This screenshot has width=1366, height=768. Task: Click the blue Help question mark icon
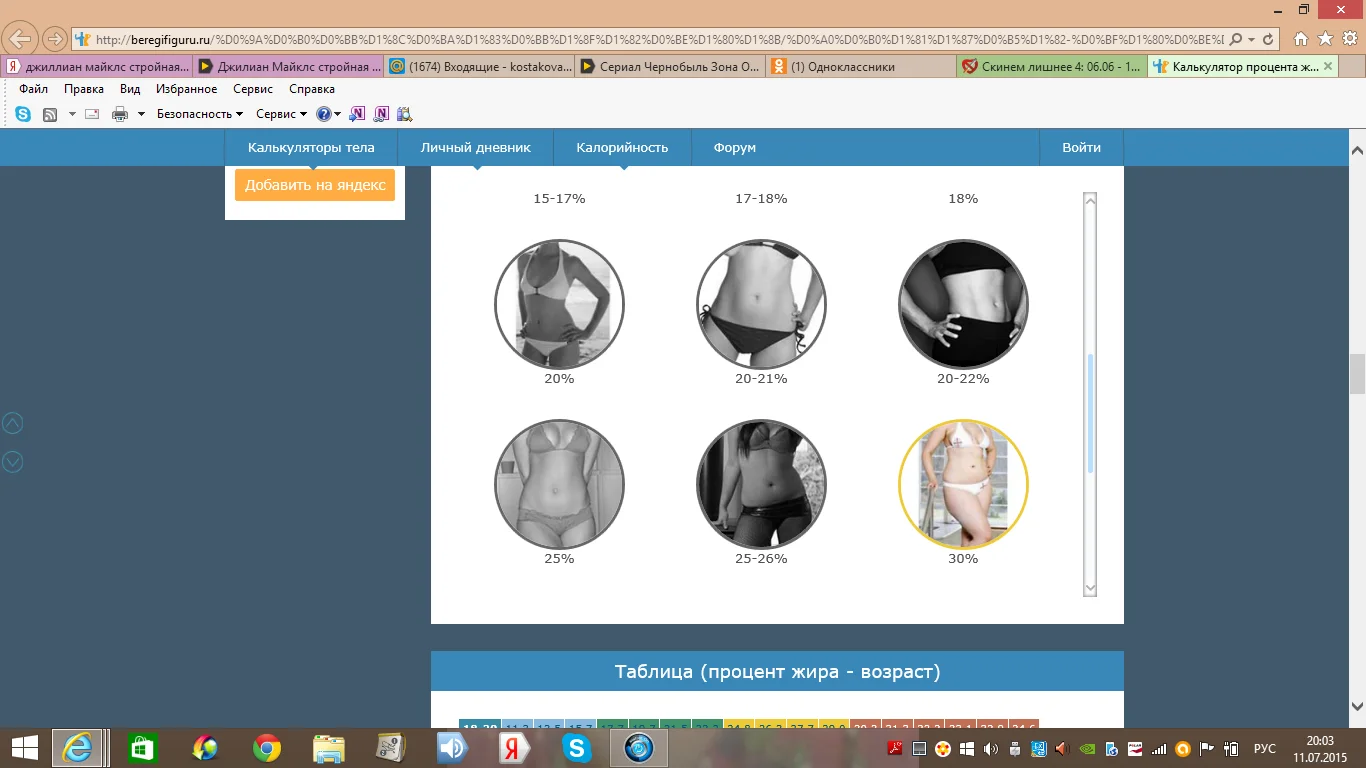[324, 114]
